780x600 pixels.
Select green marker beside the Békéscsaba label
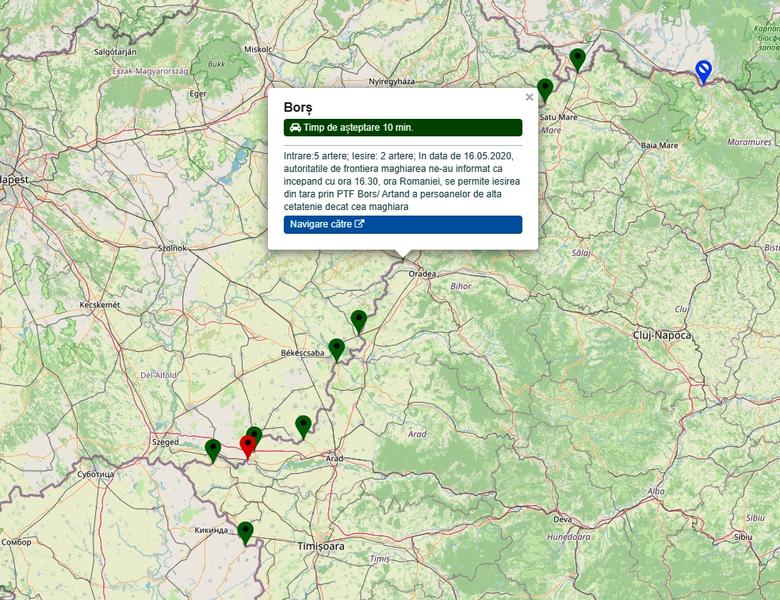pyautogui.click(x=336, y=349)
